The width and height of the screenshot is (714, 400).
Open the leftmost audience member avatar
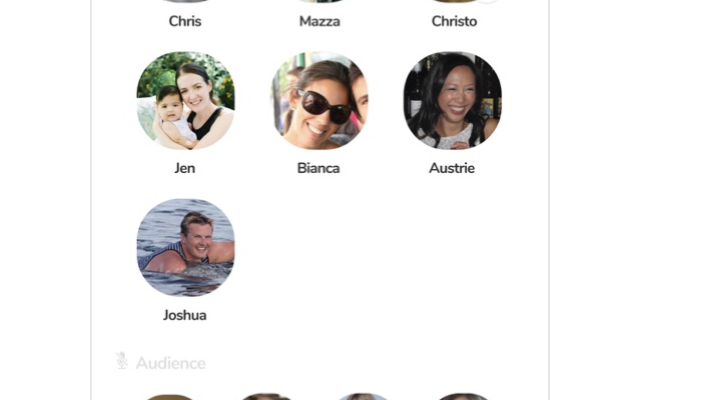coord(169,397)
